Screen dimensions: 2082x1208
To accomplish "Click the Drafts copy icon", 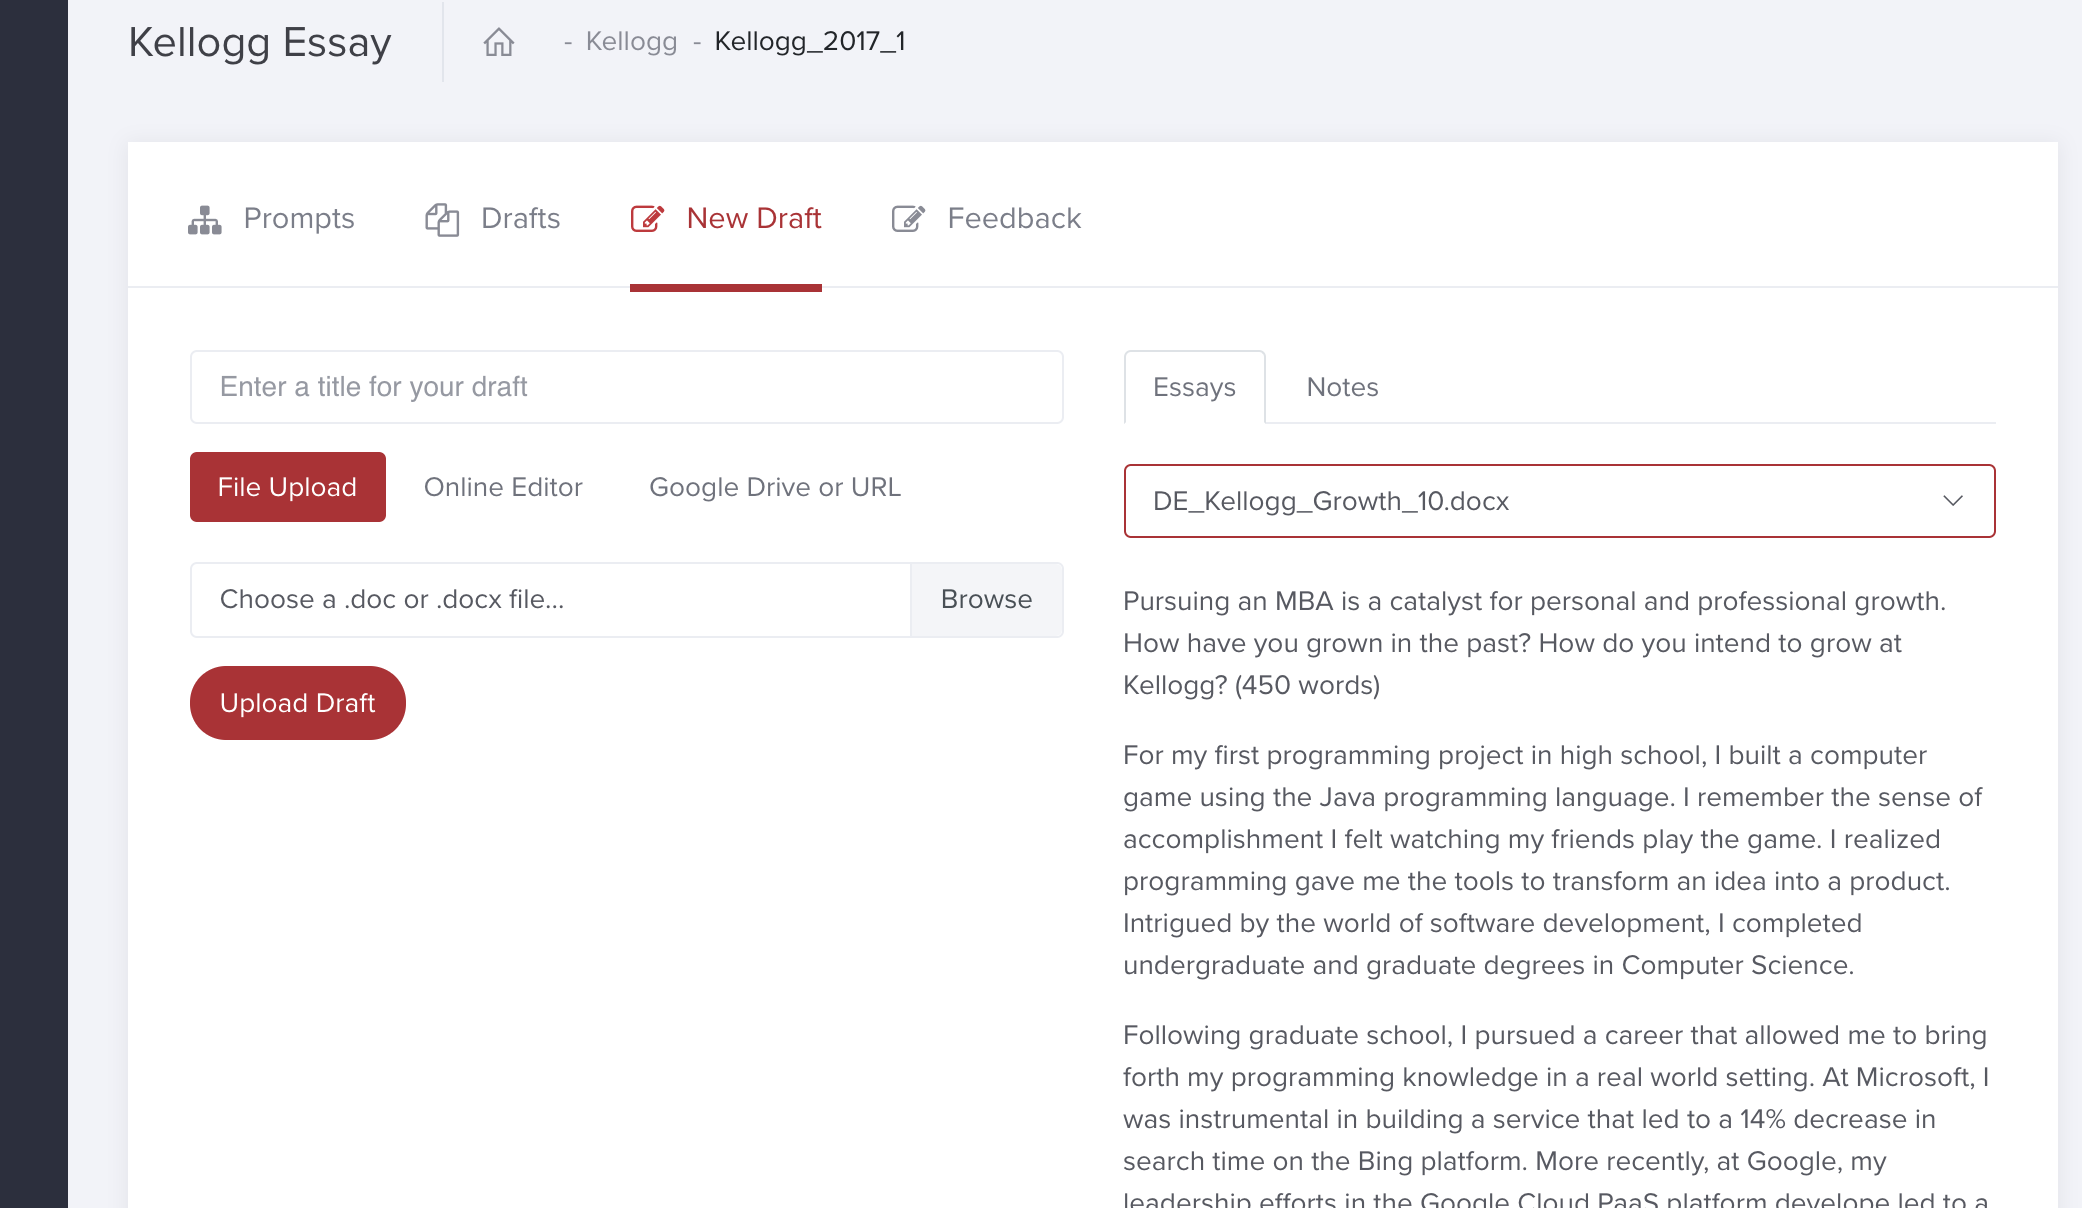I will tap(441, 219).
